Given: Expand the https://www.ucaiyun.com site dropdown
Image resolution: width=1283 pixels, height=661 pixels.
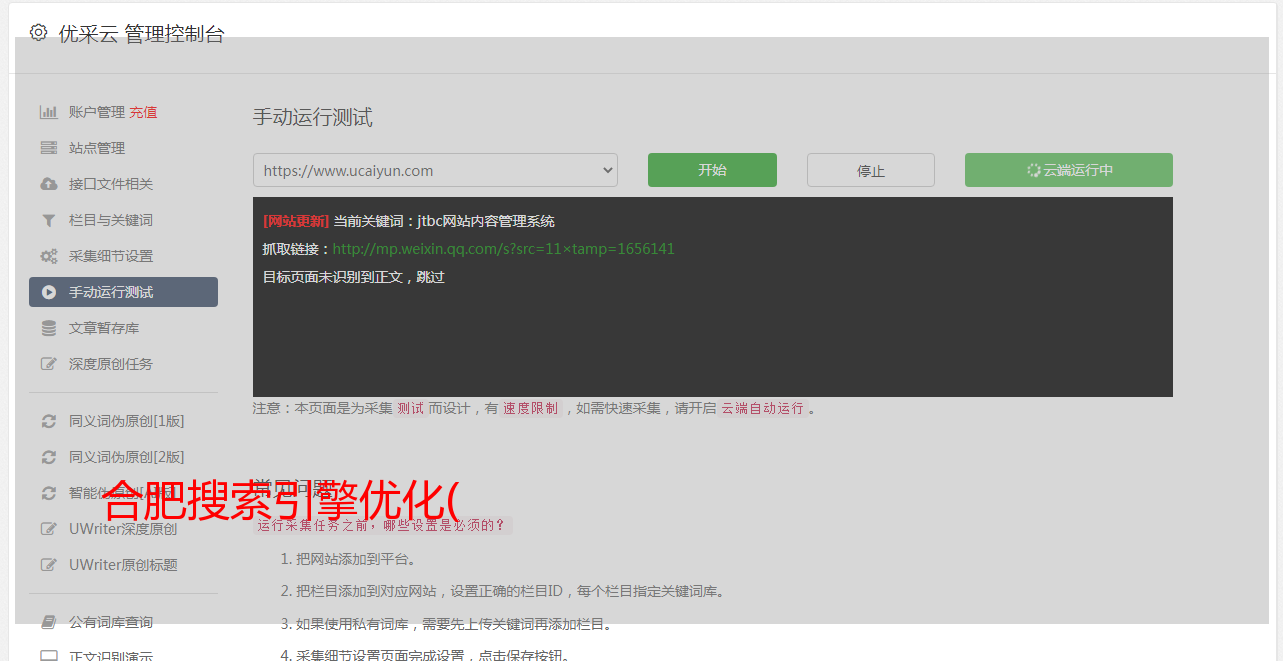Looking at the screenshot, I should [x=435, y=170].
